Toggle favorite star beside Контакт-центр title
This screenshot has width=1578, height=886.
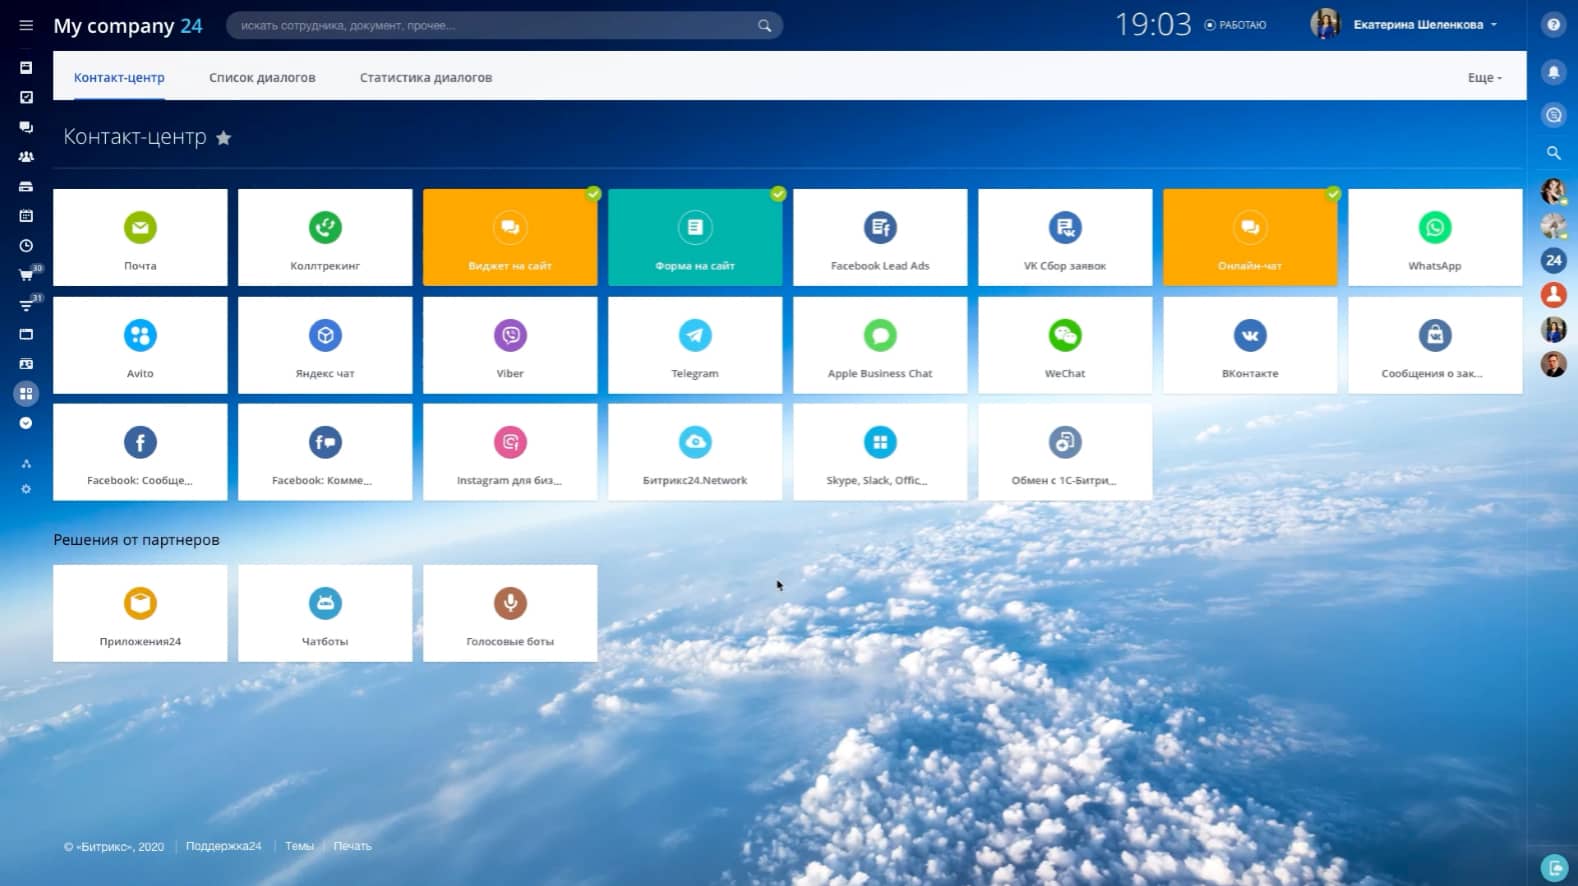224,138
